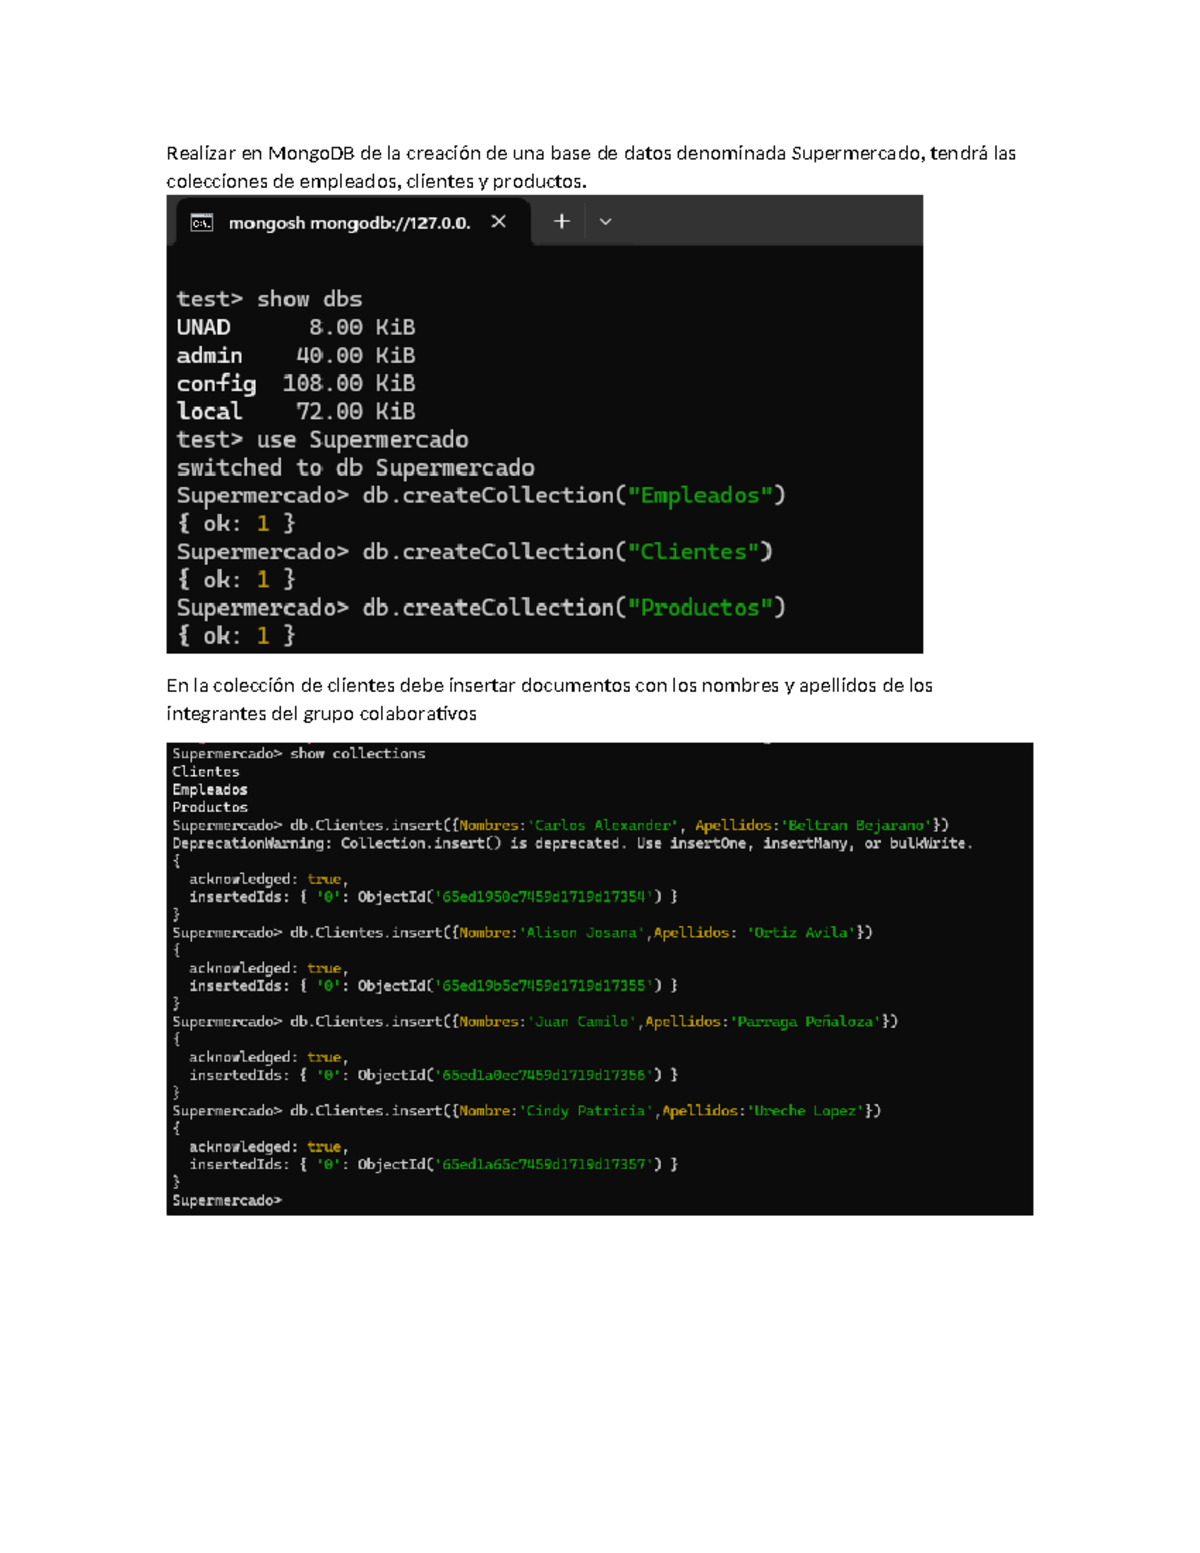Open a new terminal tab with the plus icon
This screenshot has width=1200, height=1553.
click(x=561, y=221)
